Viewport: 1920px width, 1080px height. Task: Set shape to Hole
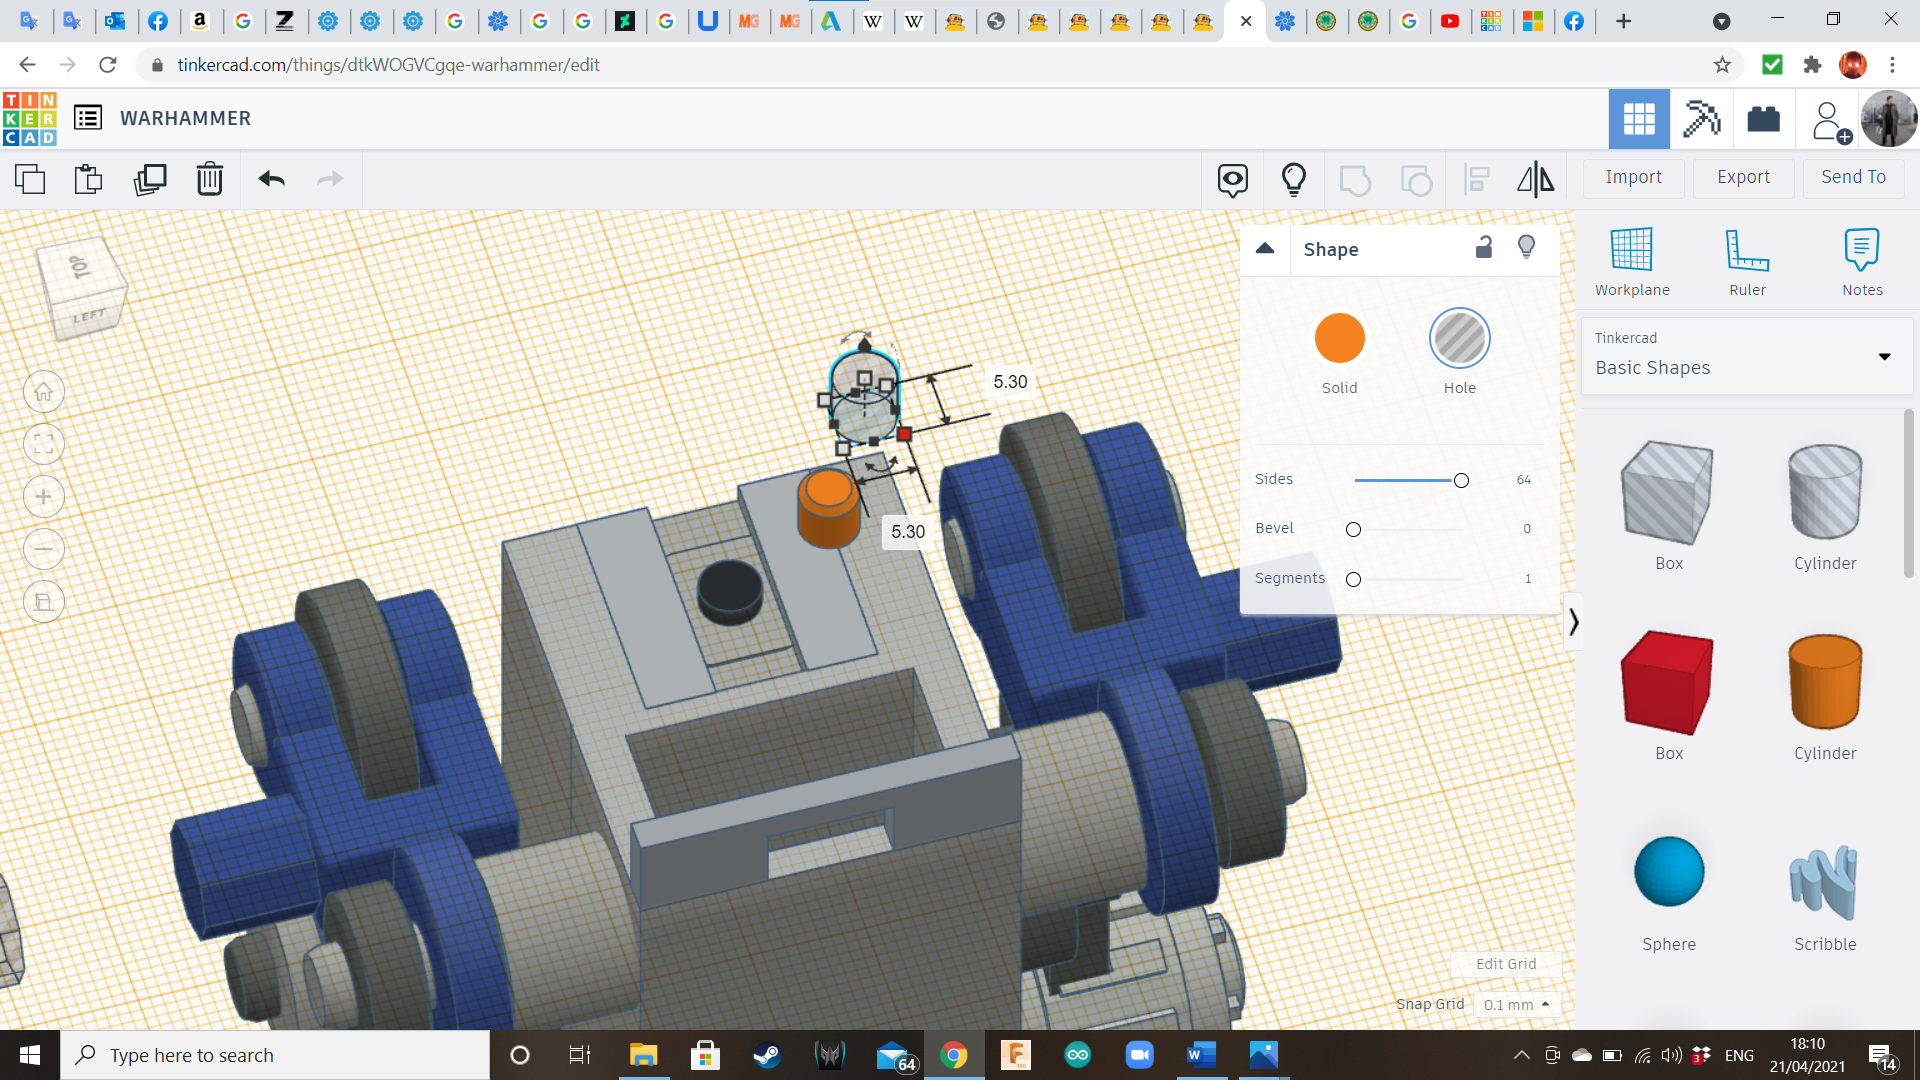pyautogui.click(x=1459, y=339)
